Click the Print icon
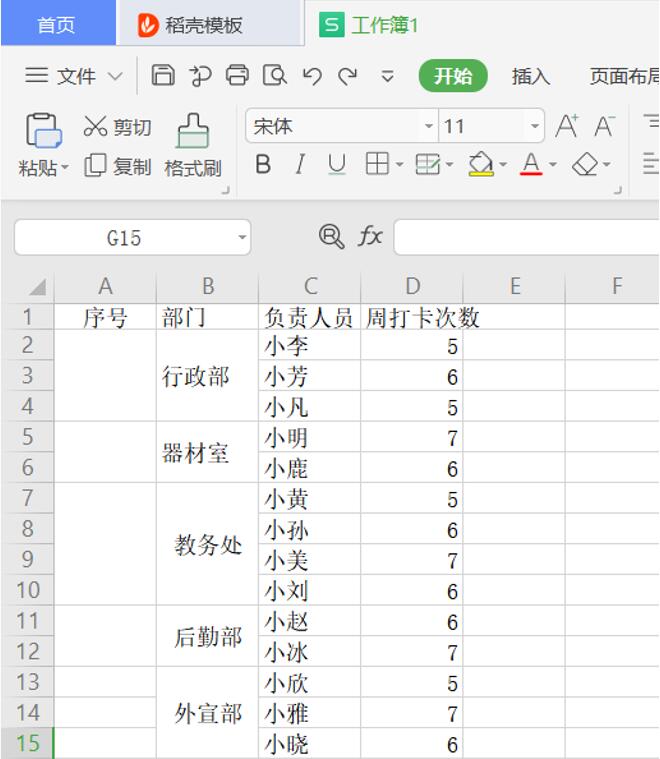Viewport: 660px width, 759px height. tap(237, 75)
